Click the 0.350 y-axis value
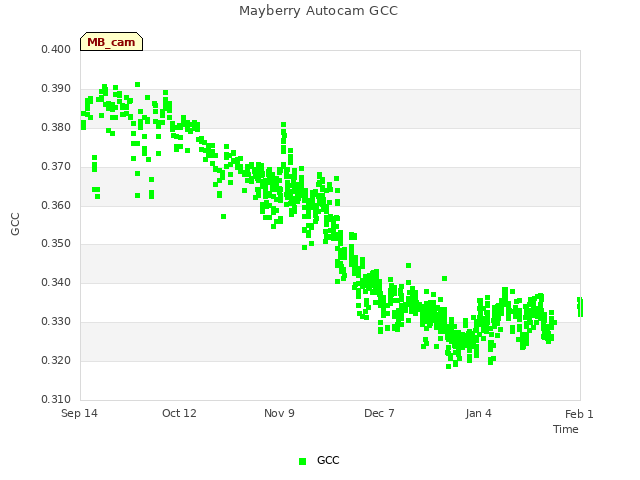Screen dimensions: 640x480 click(x=56, y=244)
